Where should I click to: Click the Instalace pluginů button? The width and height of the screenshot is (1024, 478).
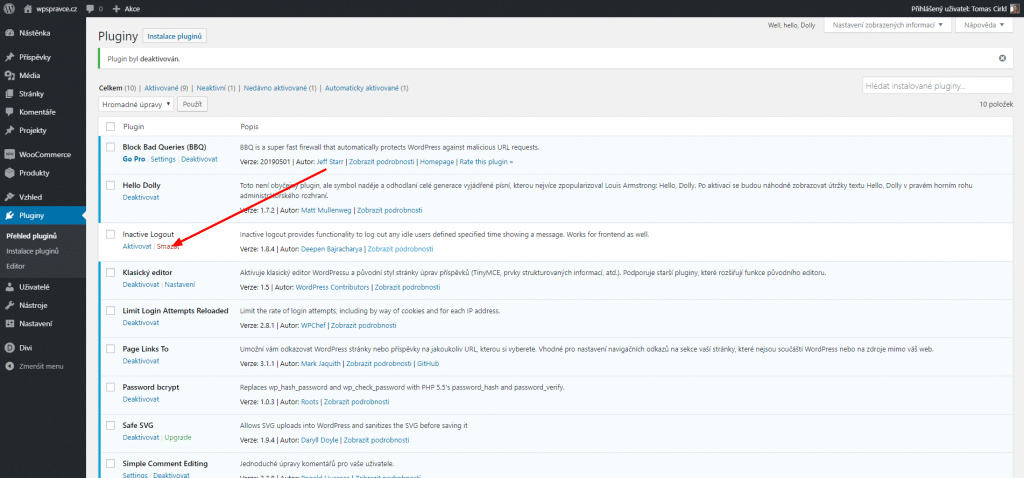(x=175, y=36)
